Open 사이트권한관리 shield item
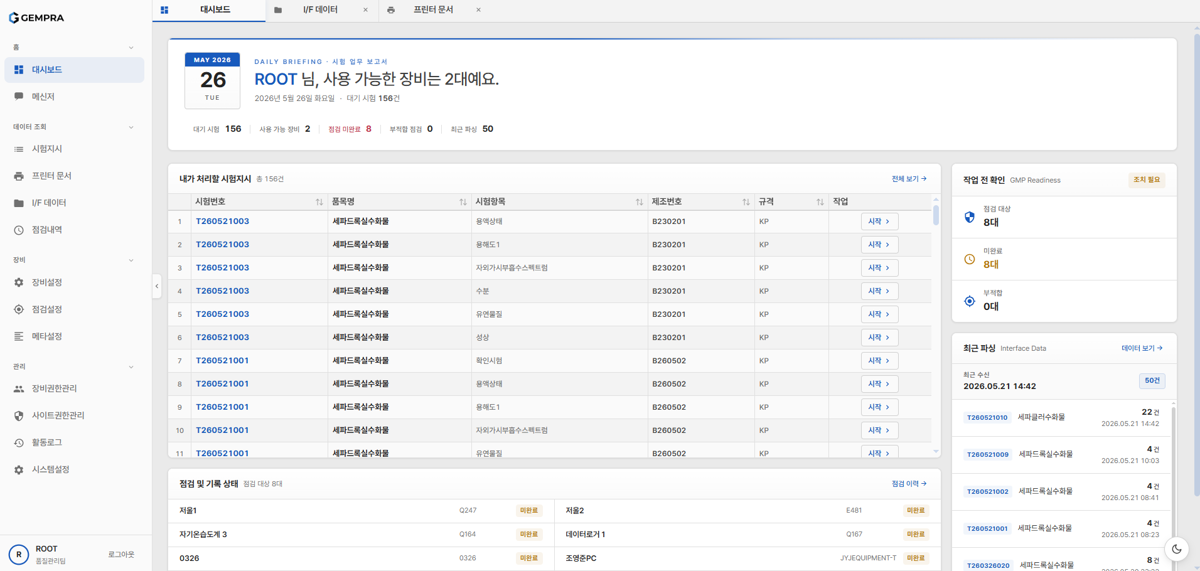1200x571 pixels. [x=74, y=416]
